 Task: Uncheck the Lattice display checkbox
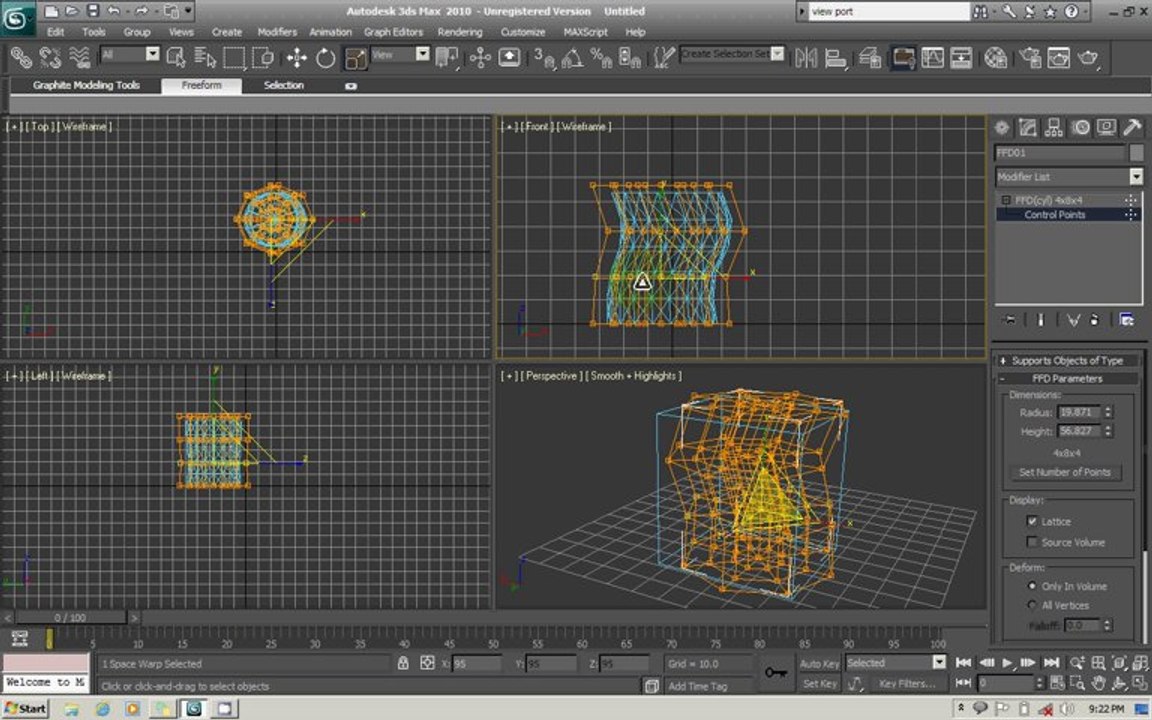point(1032,521)
